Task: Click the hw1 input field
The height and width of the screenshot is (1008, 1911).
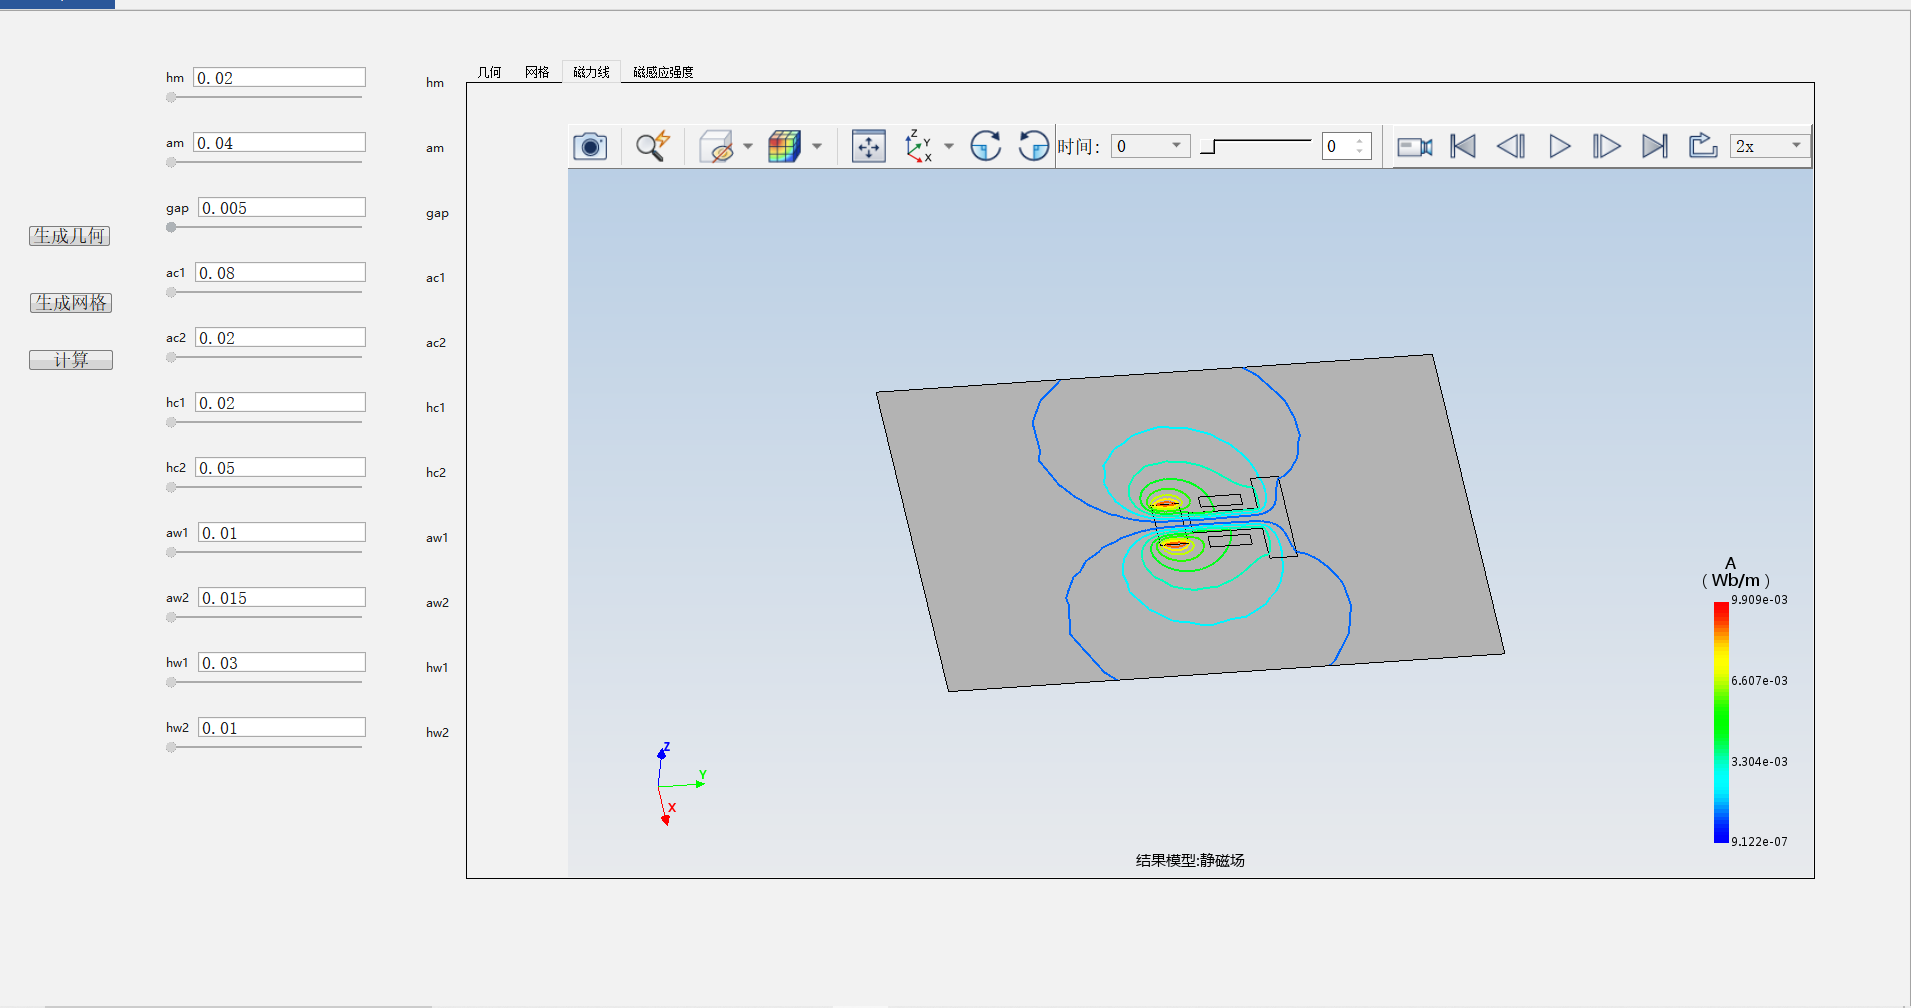Action: tap(282, 662)
